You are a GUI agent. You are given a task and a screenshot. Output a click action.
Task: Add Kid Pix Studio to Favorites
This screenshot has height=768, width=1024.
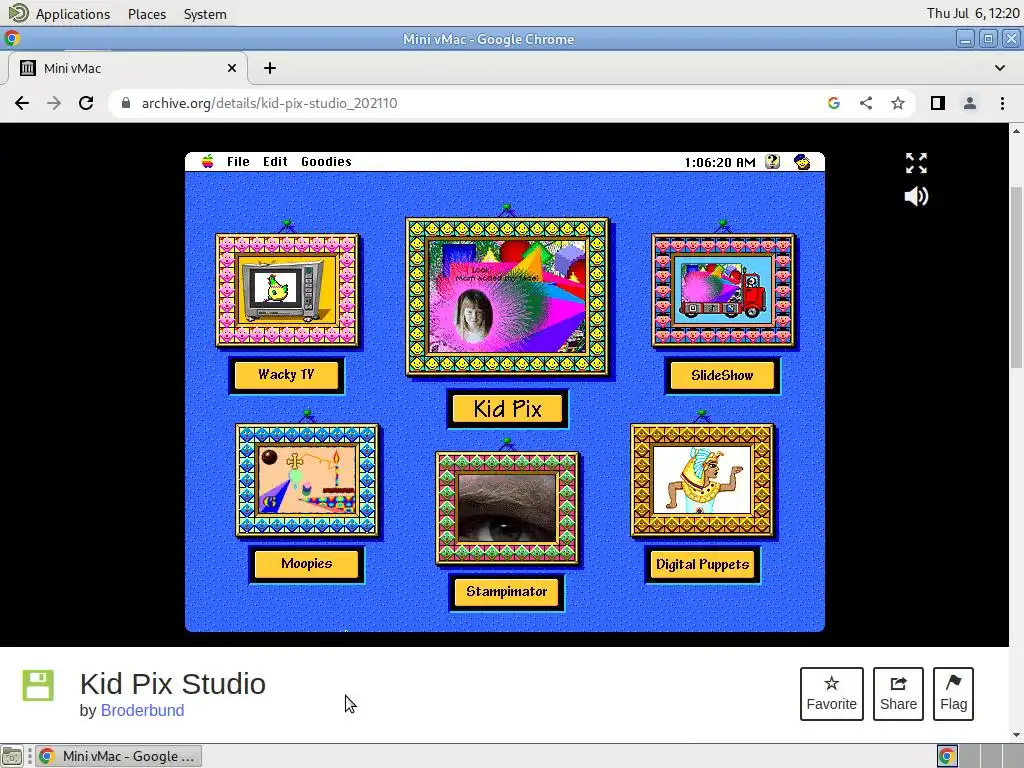click(x=831, y=694)
